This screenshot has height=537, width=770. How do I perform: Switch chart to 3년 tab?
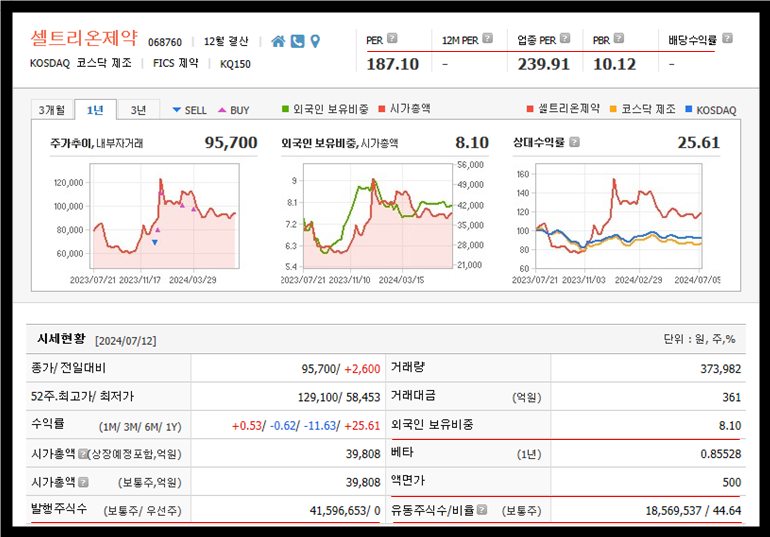(x=138, y=109)
